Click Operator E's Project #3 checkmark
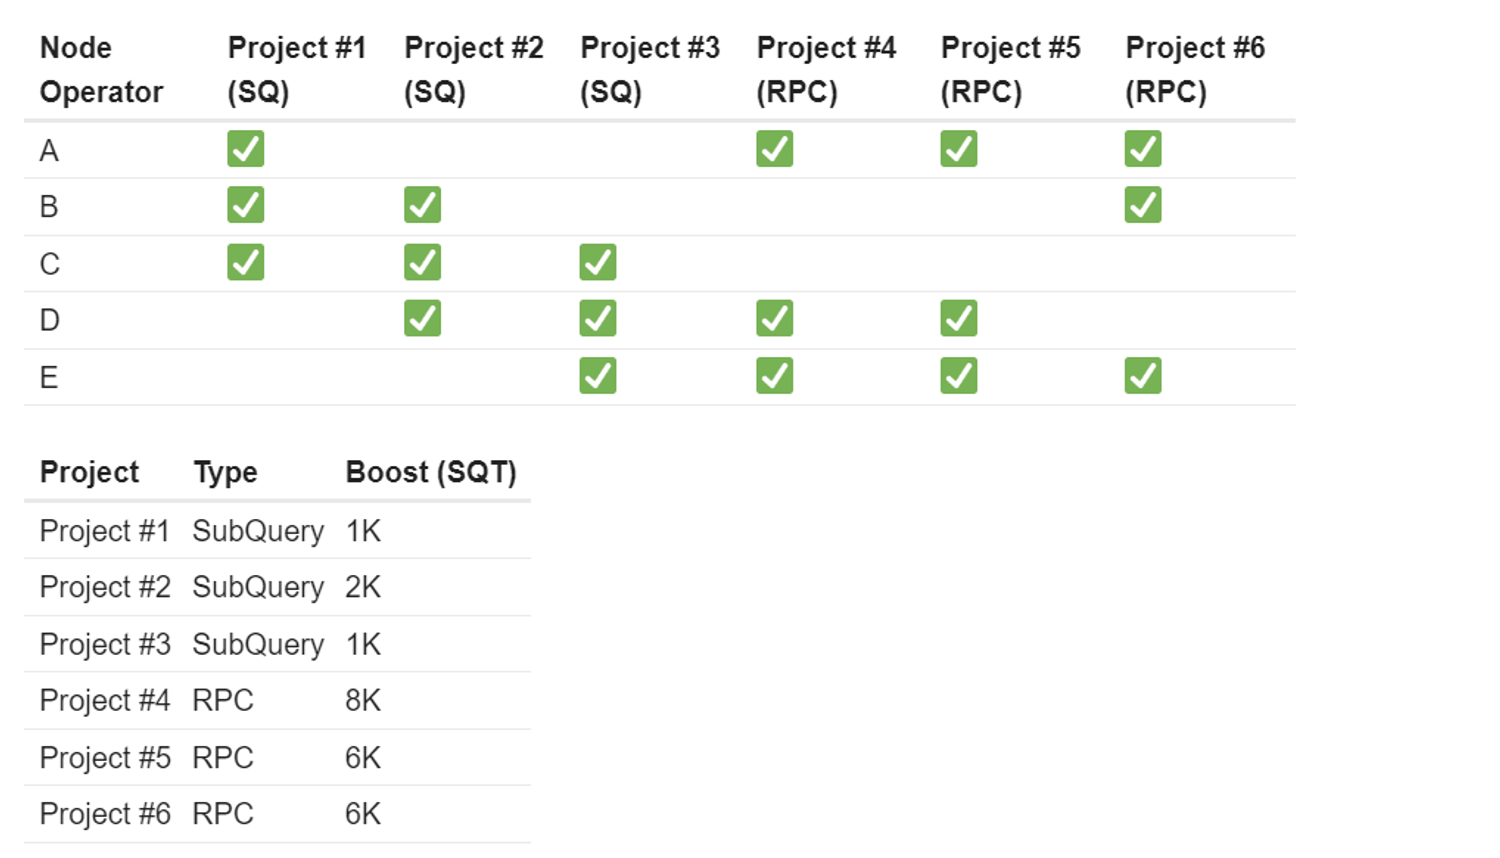This screenshot has height=858, width=1500. [598, 376]
